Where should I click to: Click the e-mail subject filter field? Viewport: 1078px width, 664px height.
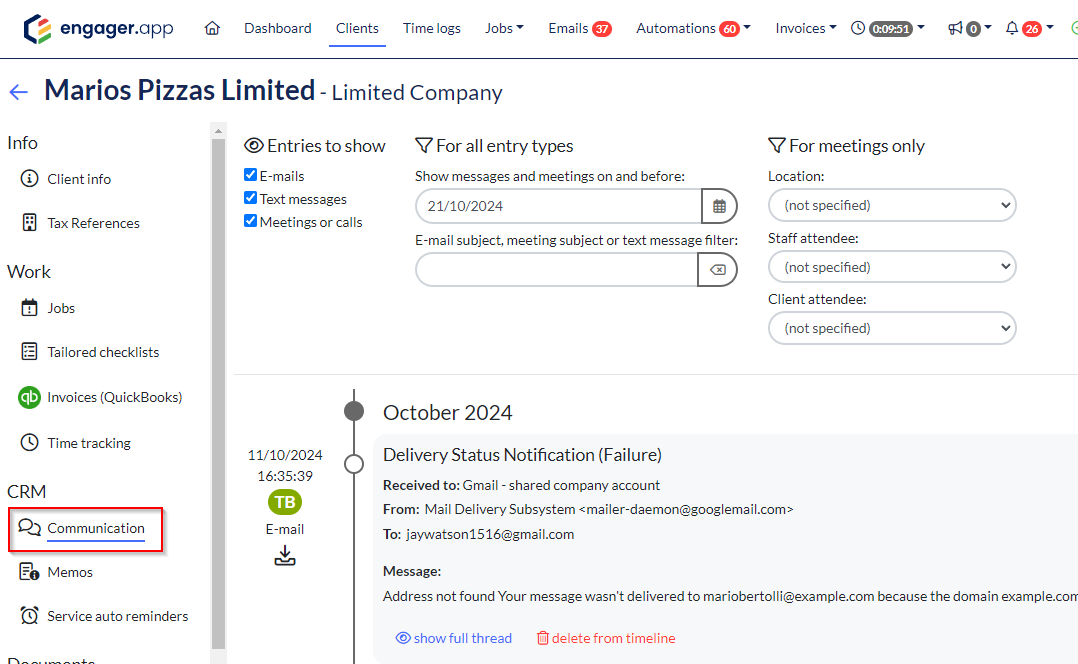557,269
